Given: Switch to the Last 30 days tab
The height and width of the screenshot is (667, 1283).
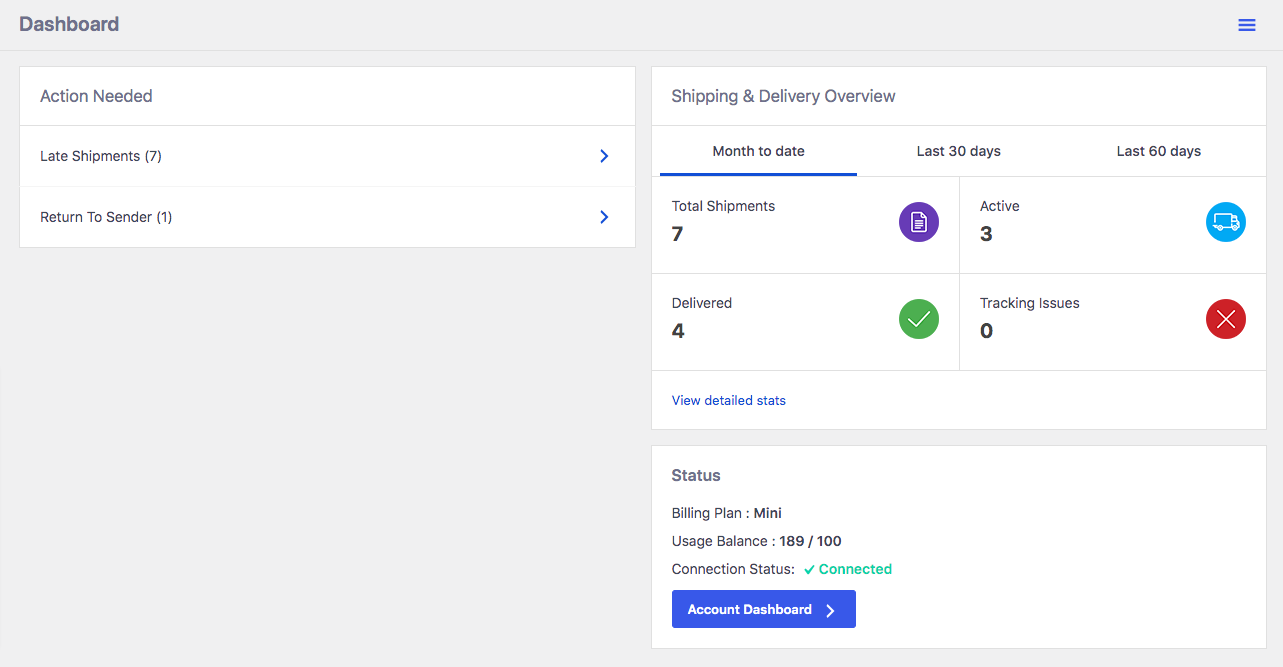Looking at the screenshot, I should (x=958, y=151).
